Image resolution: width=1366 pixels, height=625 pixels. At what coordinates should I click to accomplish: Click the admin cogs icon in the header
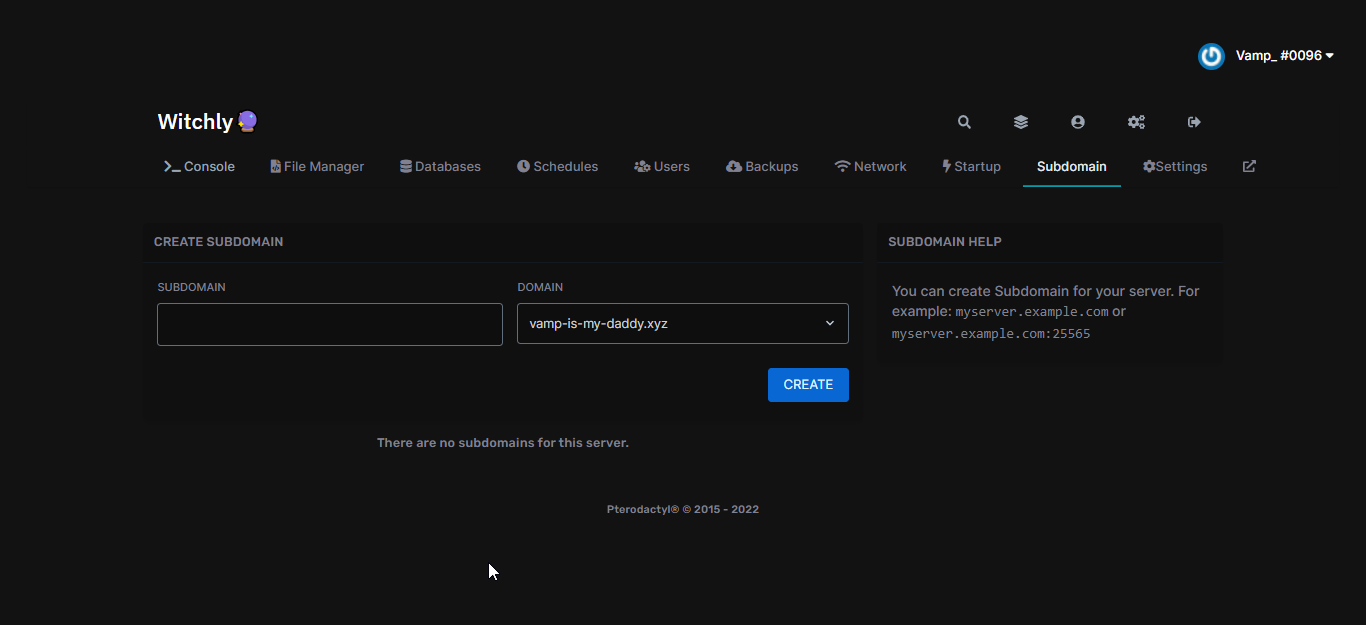(x=1136, y=121)
